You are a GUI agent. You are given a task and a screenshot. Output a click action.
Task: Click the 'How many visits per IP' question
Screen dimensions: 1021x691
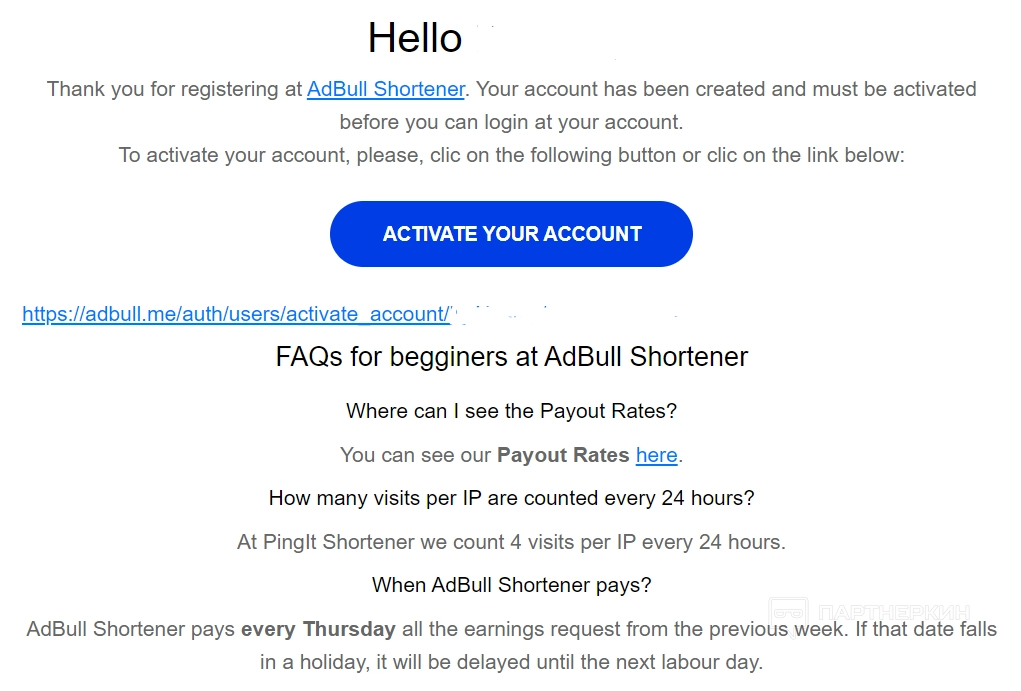(511, 498)
